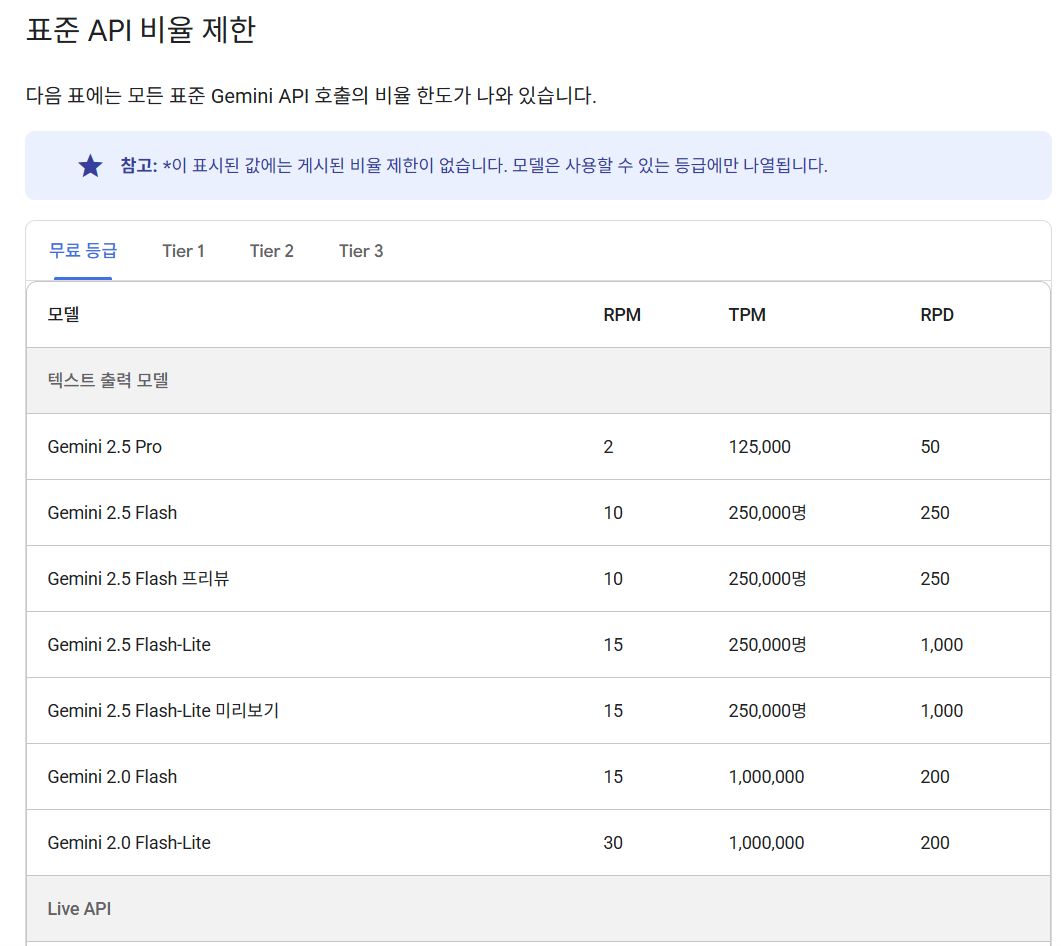
Task: Click RPM 10 in Gemini 2.5 Flash 프리뷰 row
Action: 613,579
